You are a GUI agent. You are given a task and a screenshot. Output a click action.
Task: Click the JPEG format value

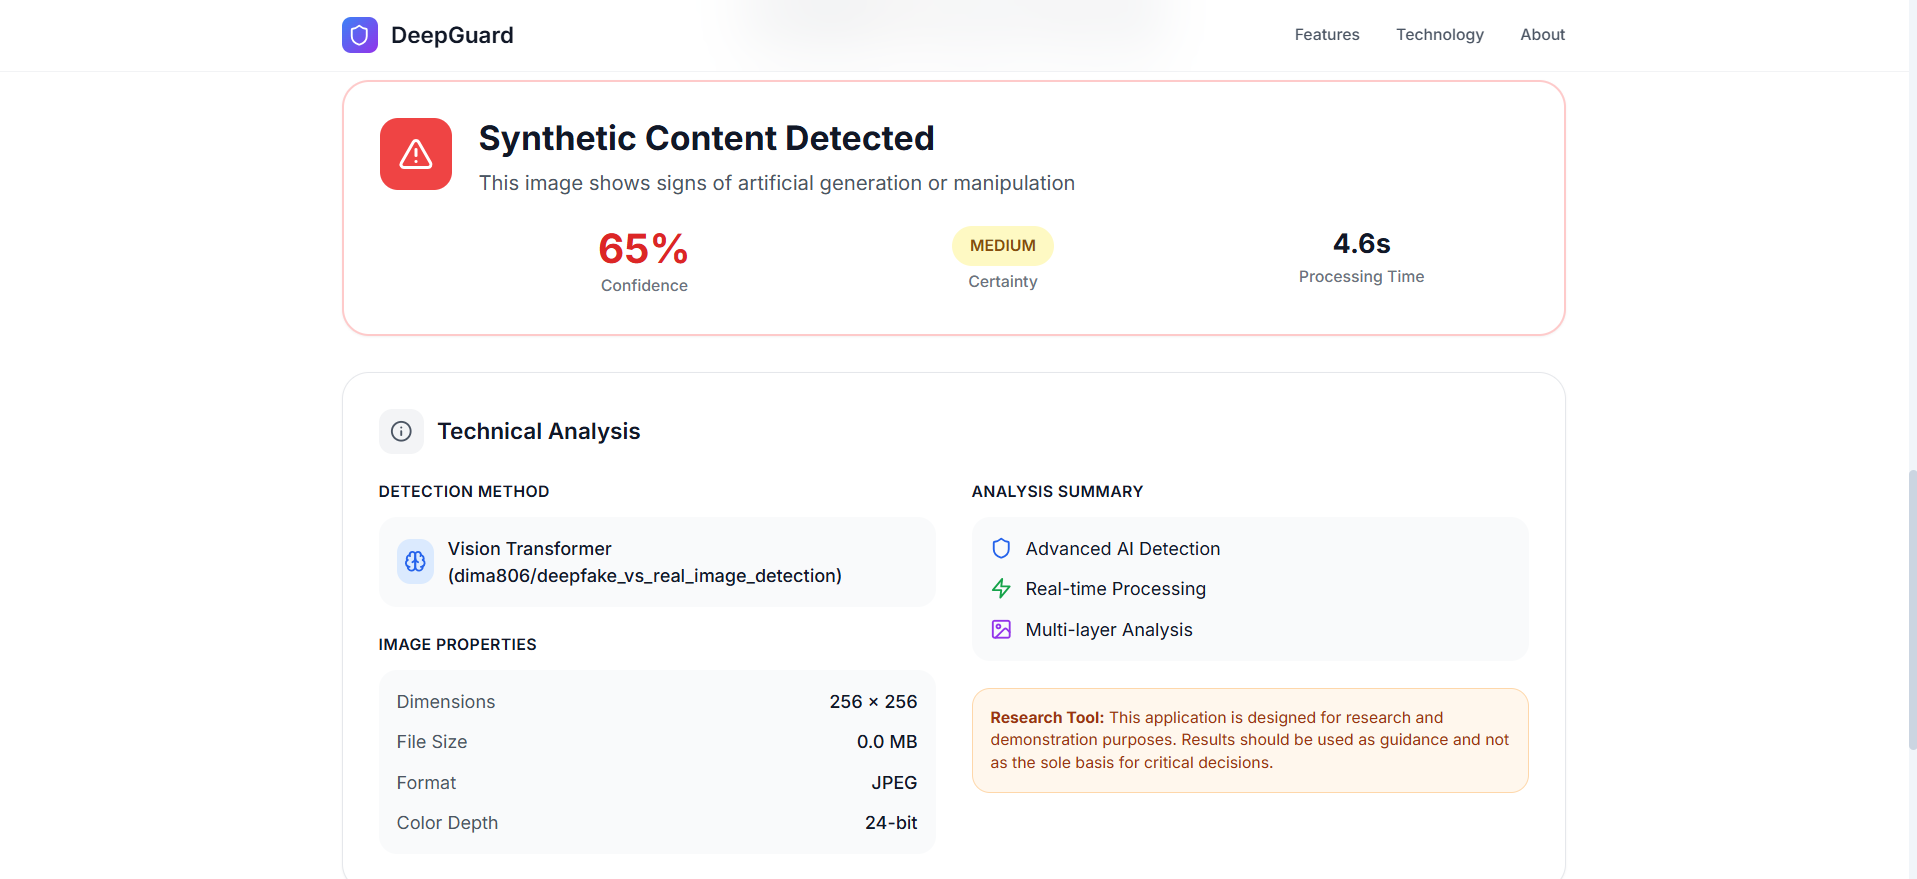tap(893, 783)
